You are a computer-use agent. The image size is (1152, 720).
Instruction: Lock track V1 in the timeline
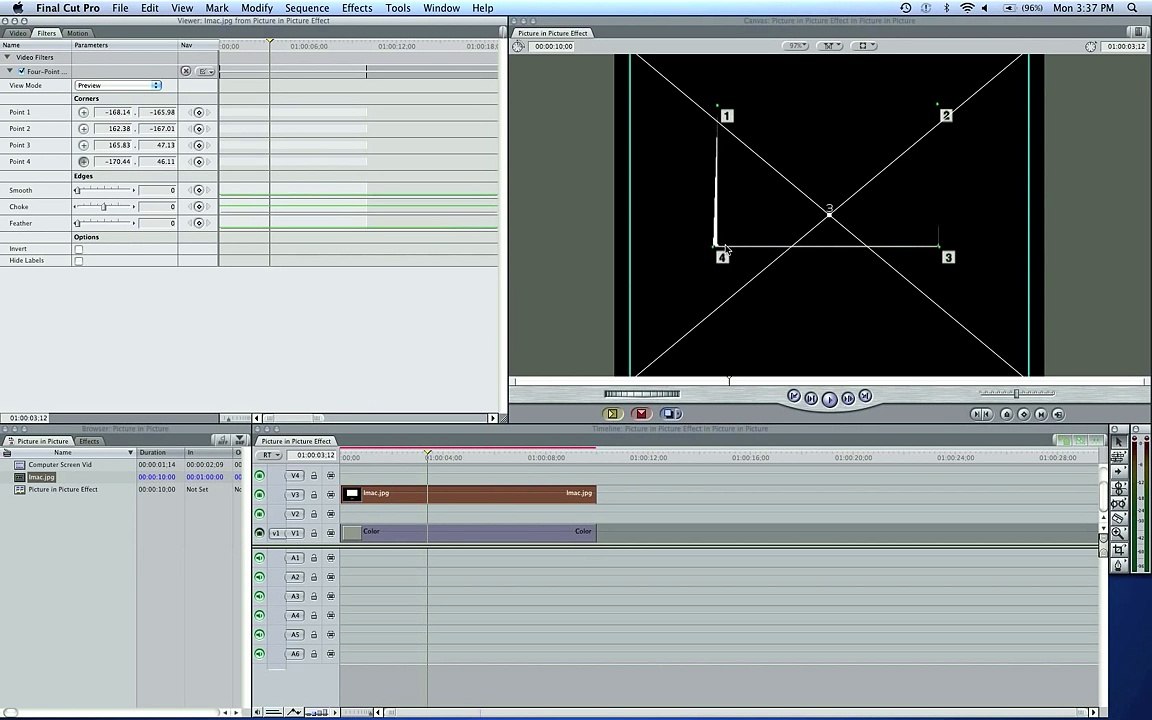314,533
